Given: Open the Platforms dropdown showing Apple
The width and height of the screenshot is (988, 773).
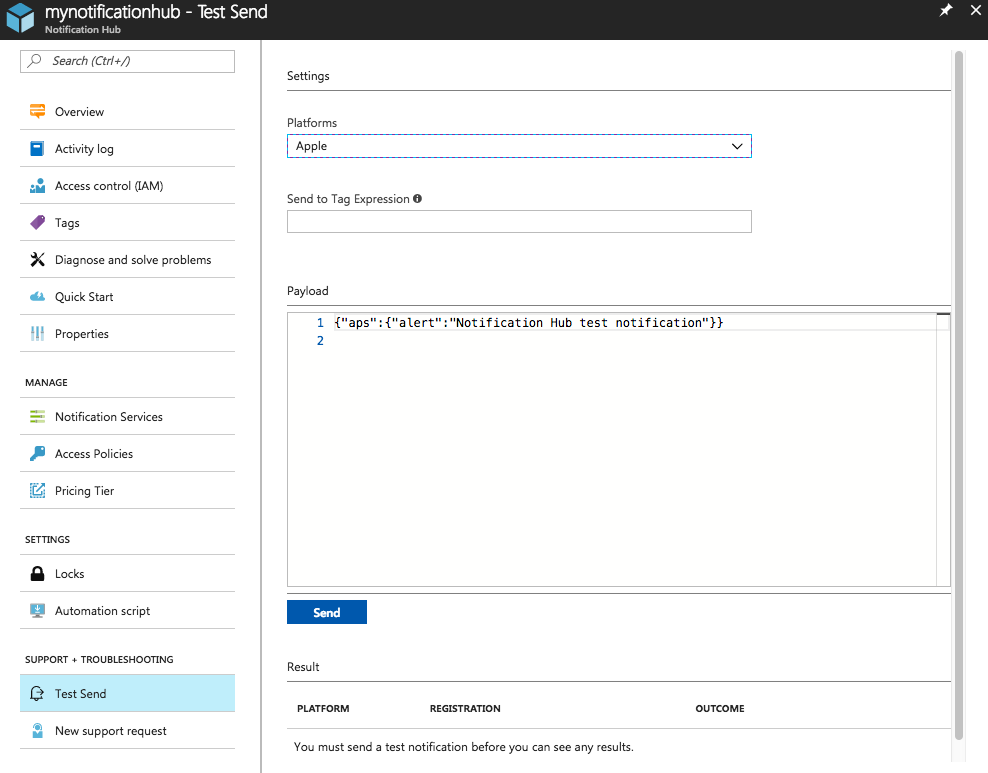Looking at the screenshot, I should (519, 146).
